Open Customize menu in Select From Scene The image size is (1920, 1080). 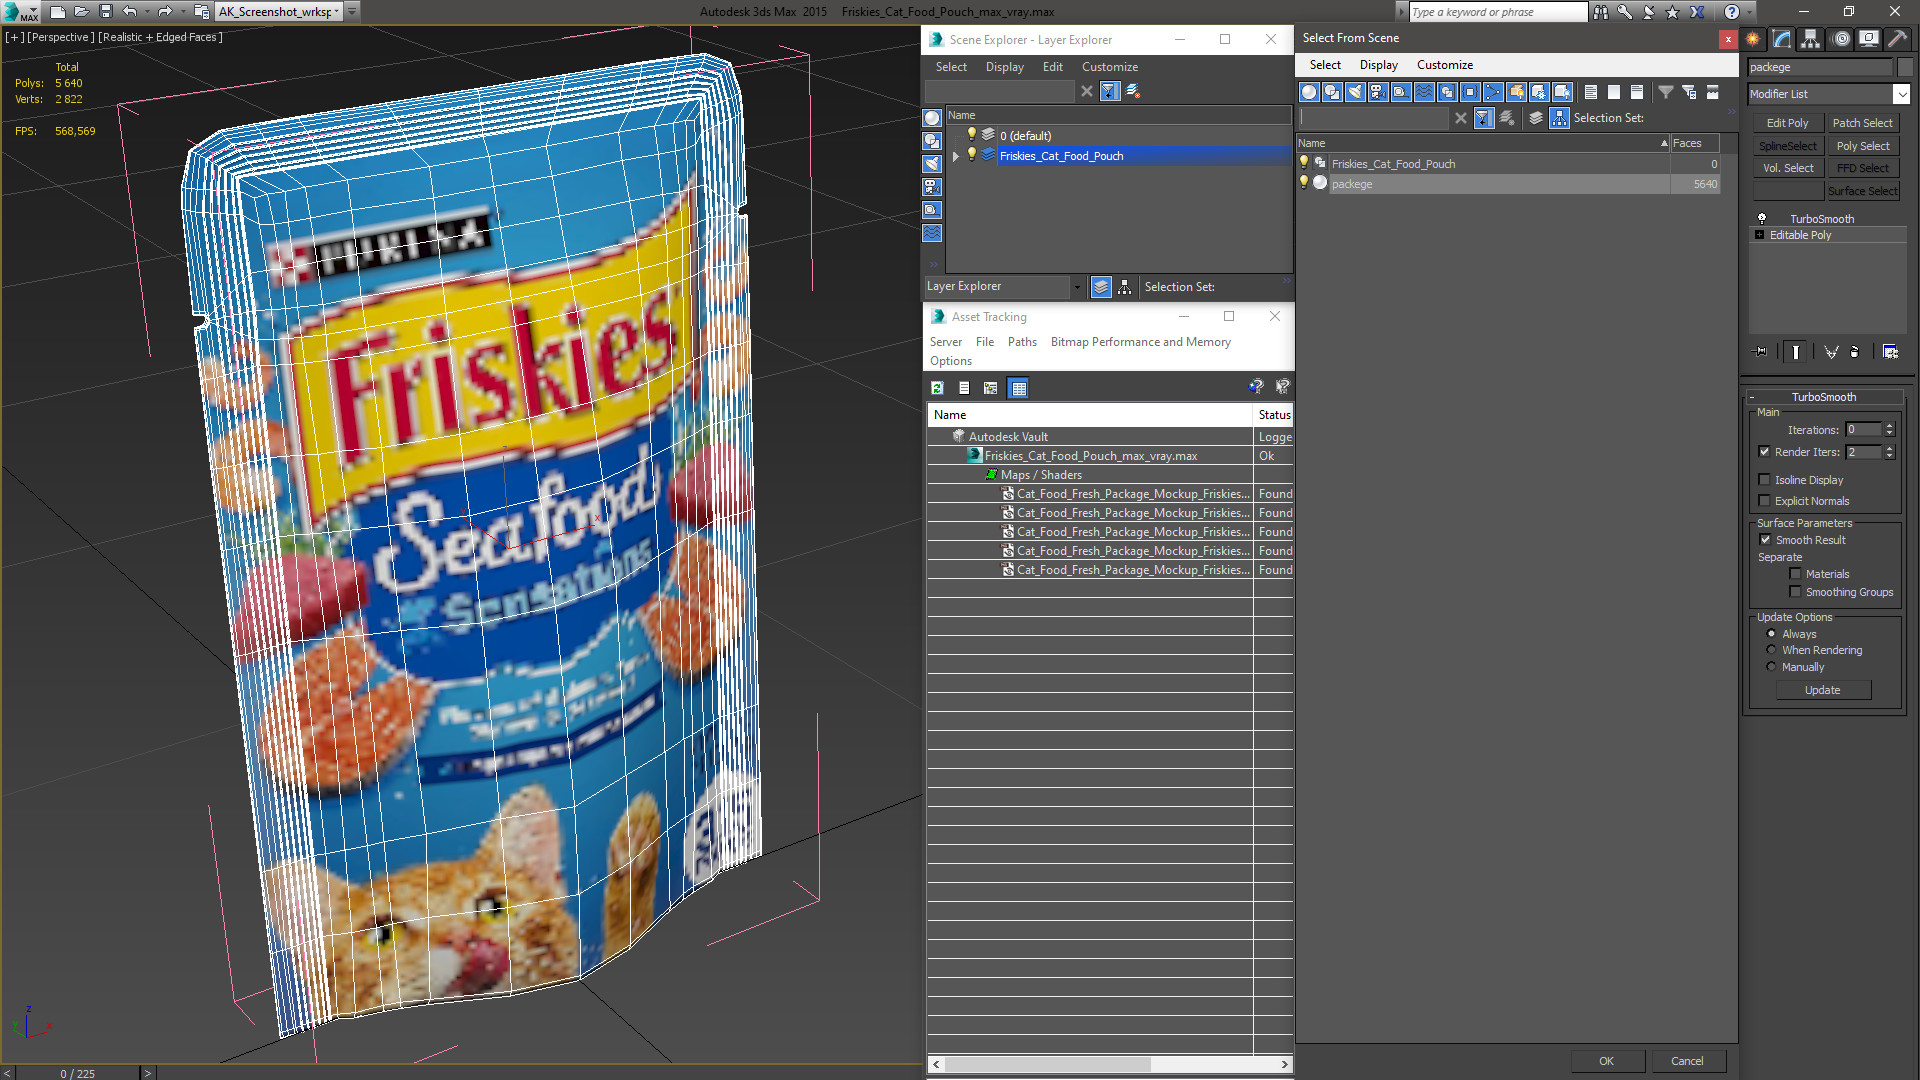pyautogui.click(x=1444, y=65)
